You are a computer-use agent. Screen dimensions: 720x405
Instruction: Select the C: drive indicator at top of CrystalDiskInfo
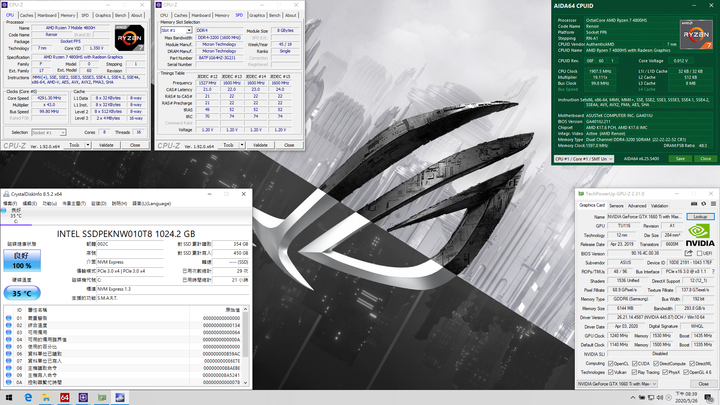pos(14,215)
